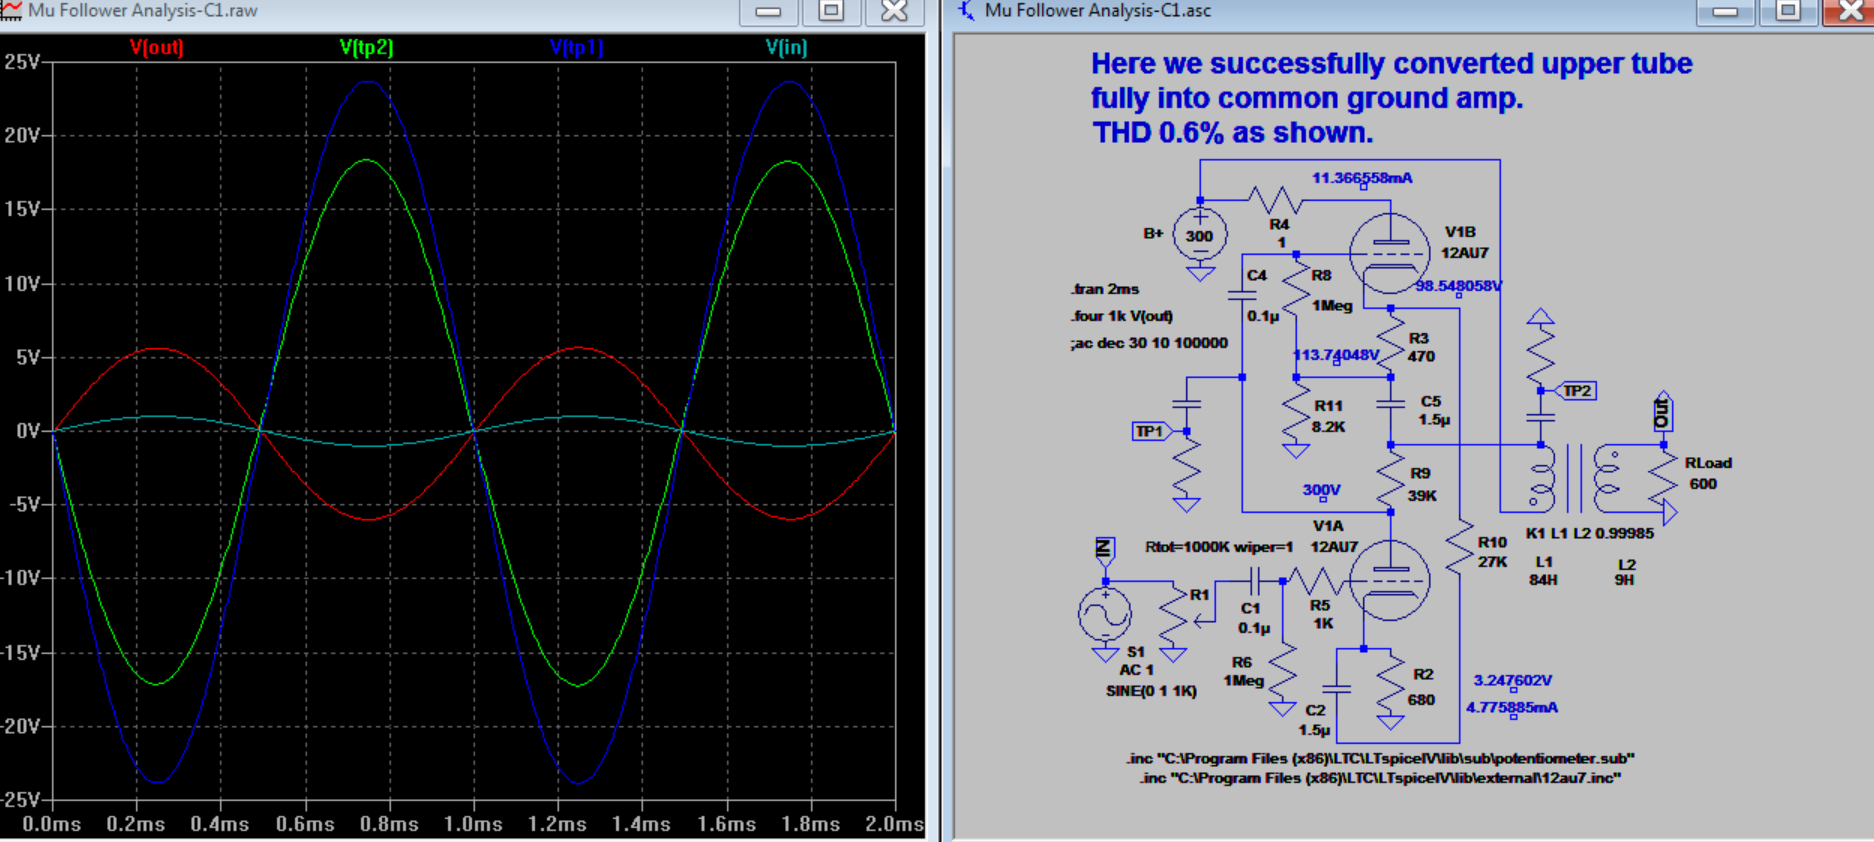Close the schematic .asc window
The width and height of the screenshot is (1874, 842).
[x=1849, y=11]
